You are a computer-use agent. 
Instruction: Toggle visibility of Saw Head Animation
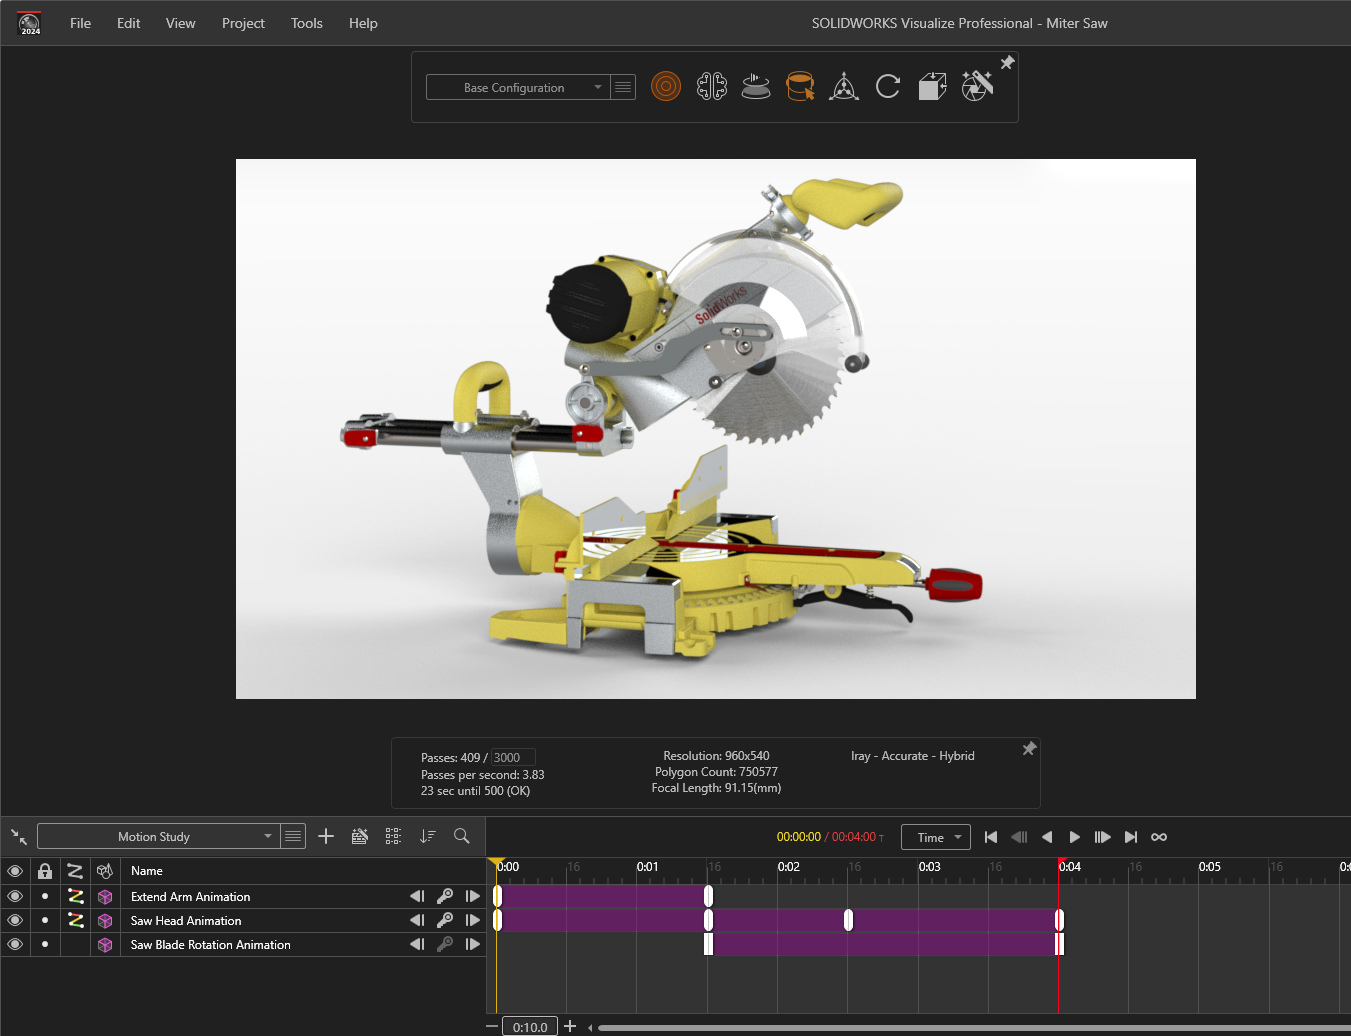(x=15, y=920)
